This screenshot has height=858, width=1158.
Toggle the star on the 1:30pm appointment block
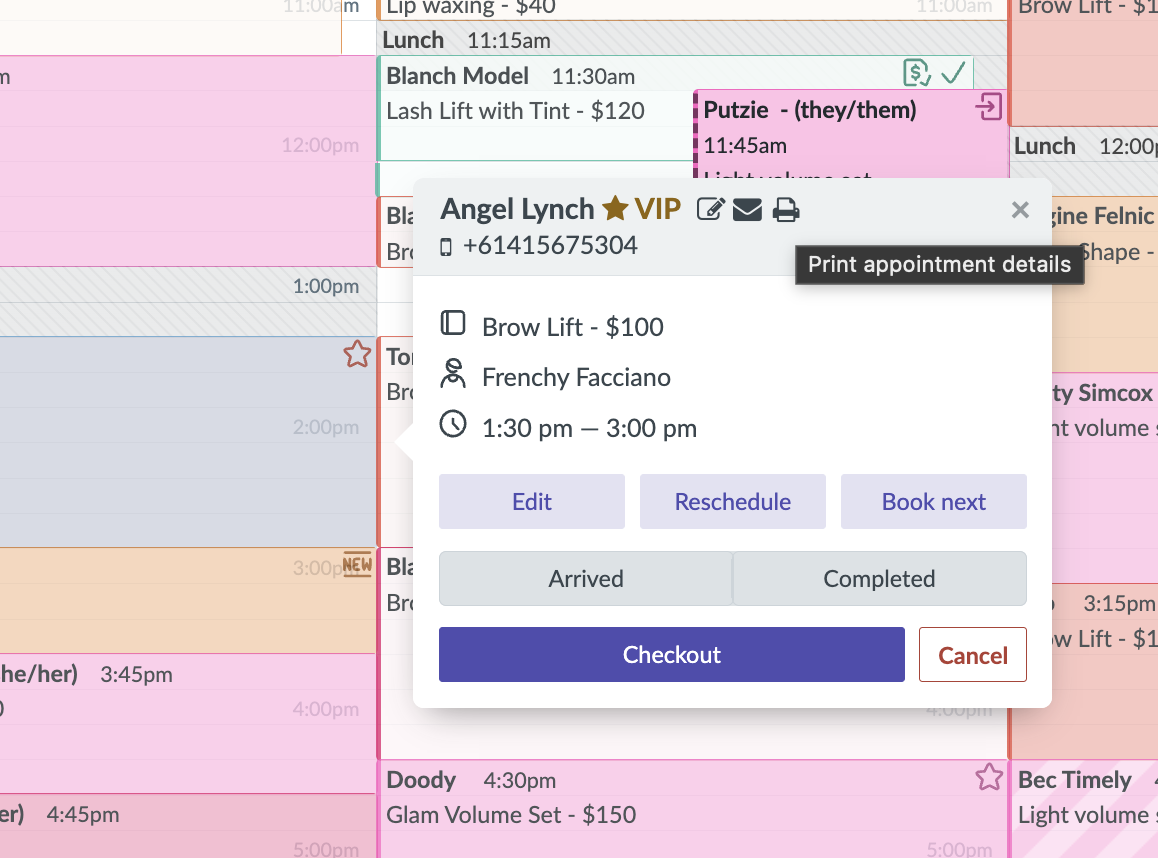pyautogui.click(x=357, y=354)
